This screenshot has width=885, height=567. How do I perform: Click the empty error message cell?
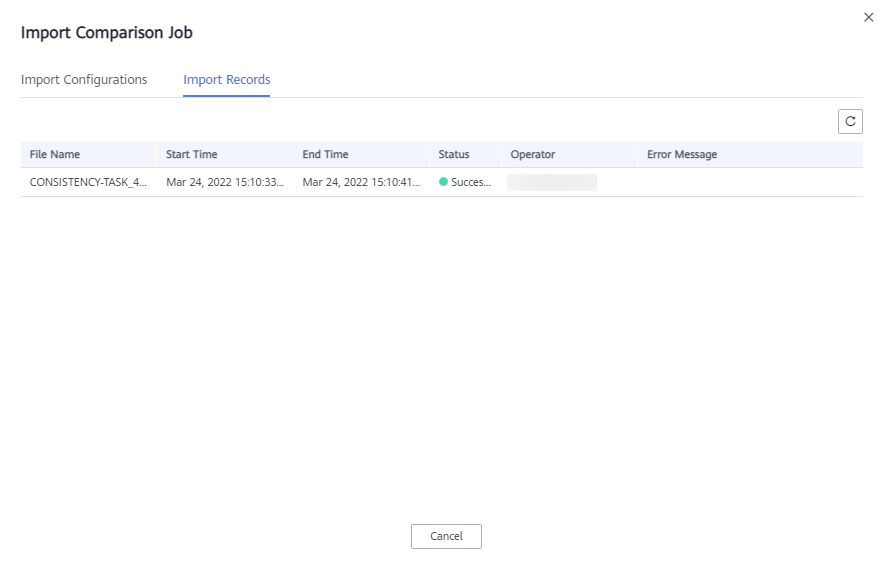pos(750,182)
